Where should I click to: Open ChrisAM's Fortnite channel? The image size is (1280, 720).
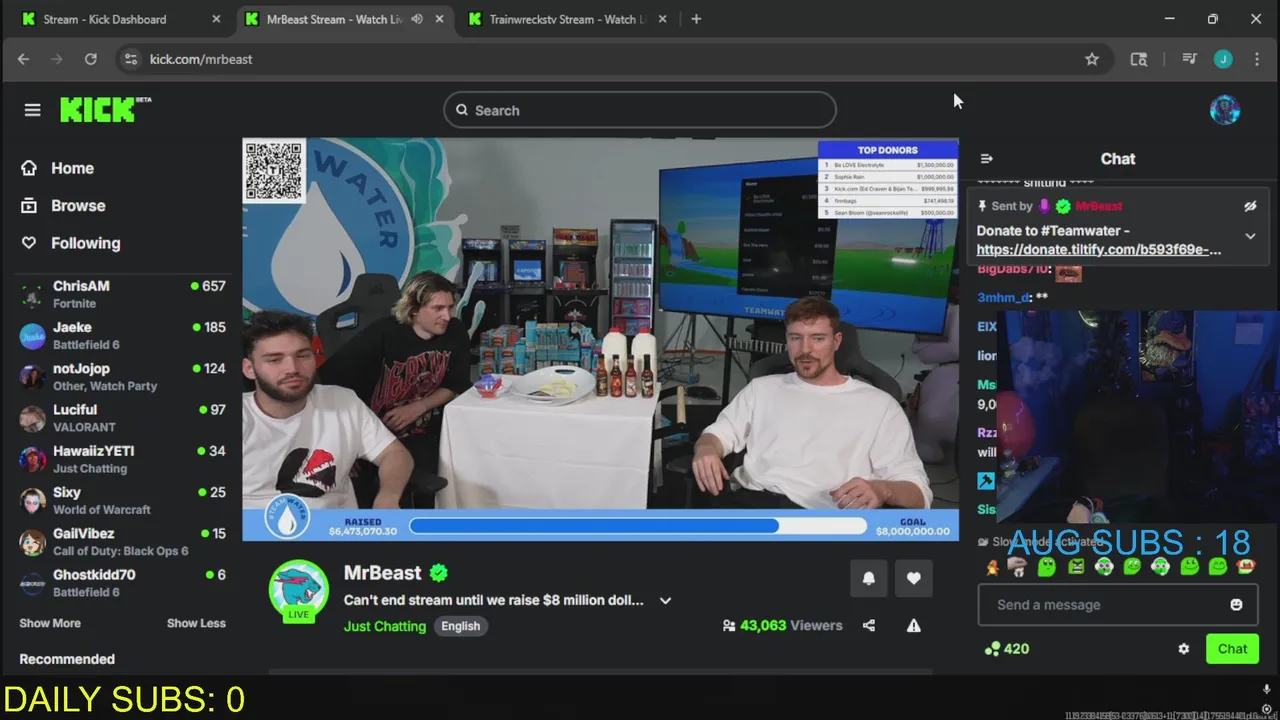tap(122, 294)
